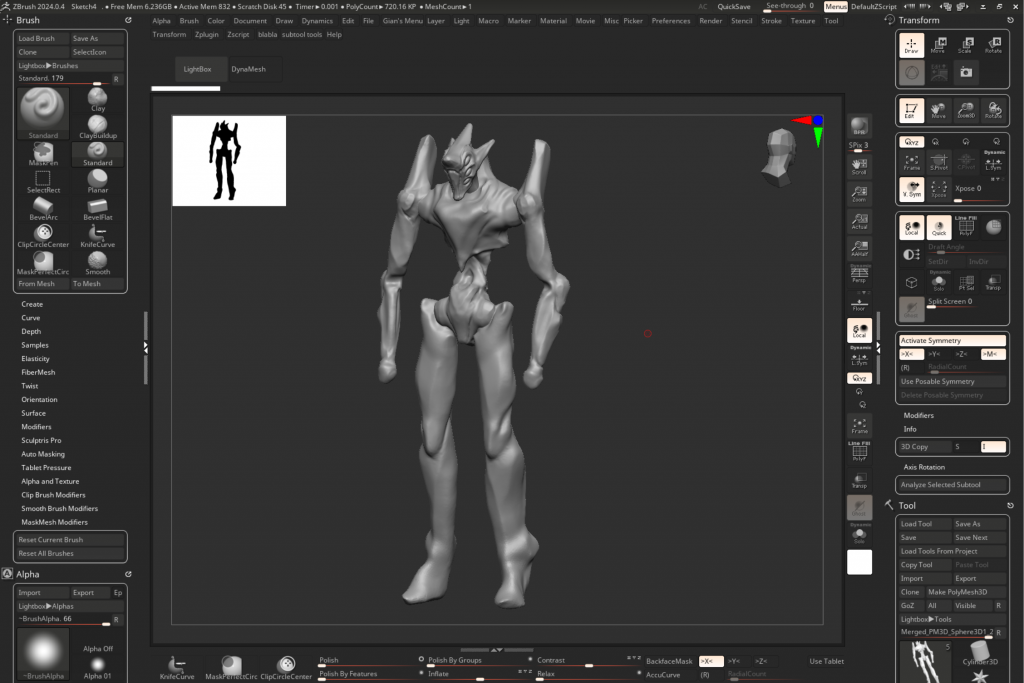Toggle Use Tablet
Screen dimensions: 1024x683
coord(826,661)
